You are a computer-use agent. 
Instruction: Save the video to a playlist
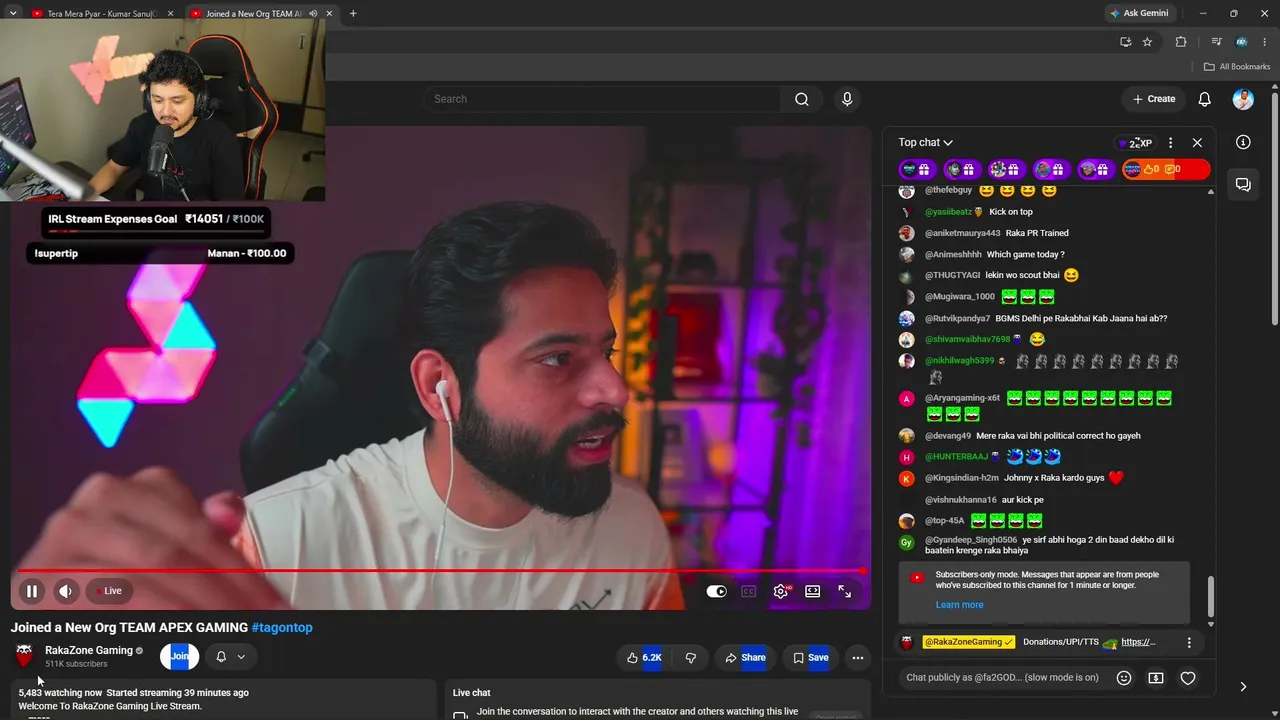(810, 657)
